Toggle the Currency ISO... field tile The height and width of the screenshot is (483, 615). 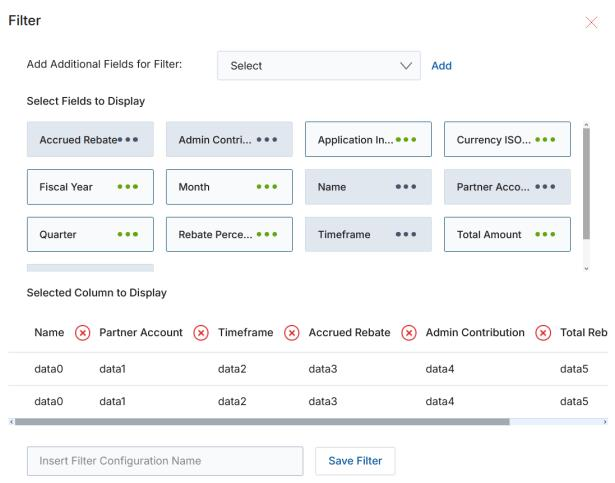[507, 139]
